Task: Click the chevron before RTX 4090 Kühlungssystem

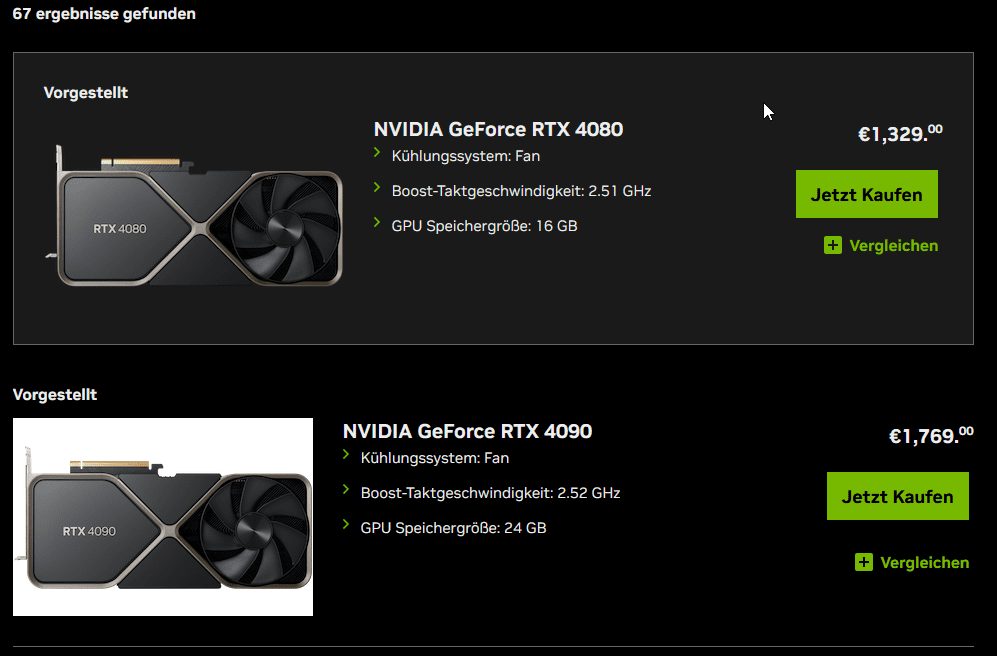Action: tap(346, 455)
